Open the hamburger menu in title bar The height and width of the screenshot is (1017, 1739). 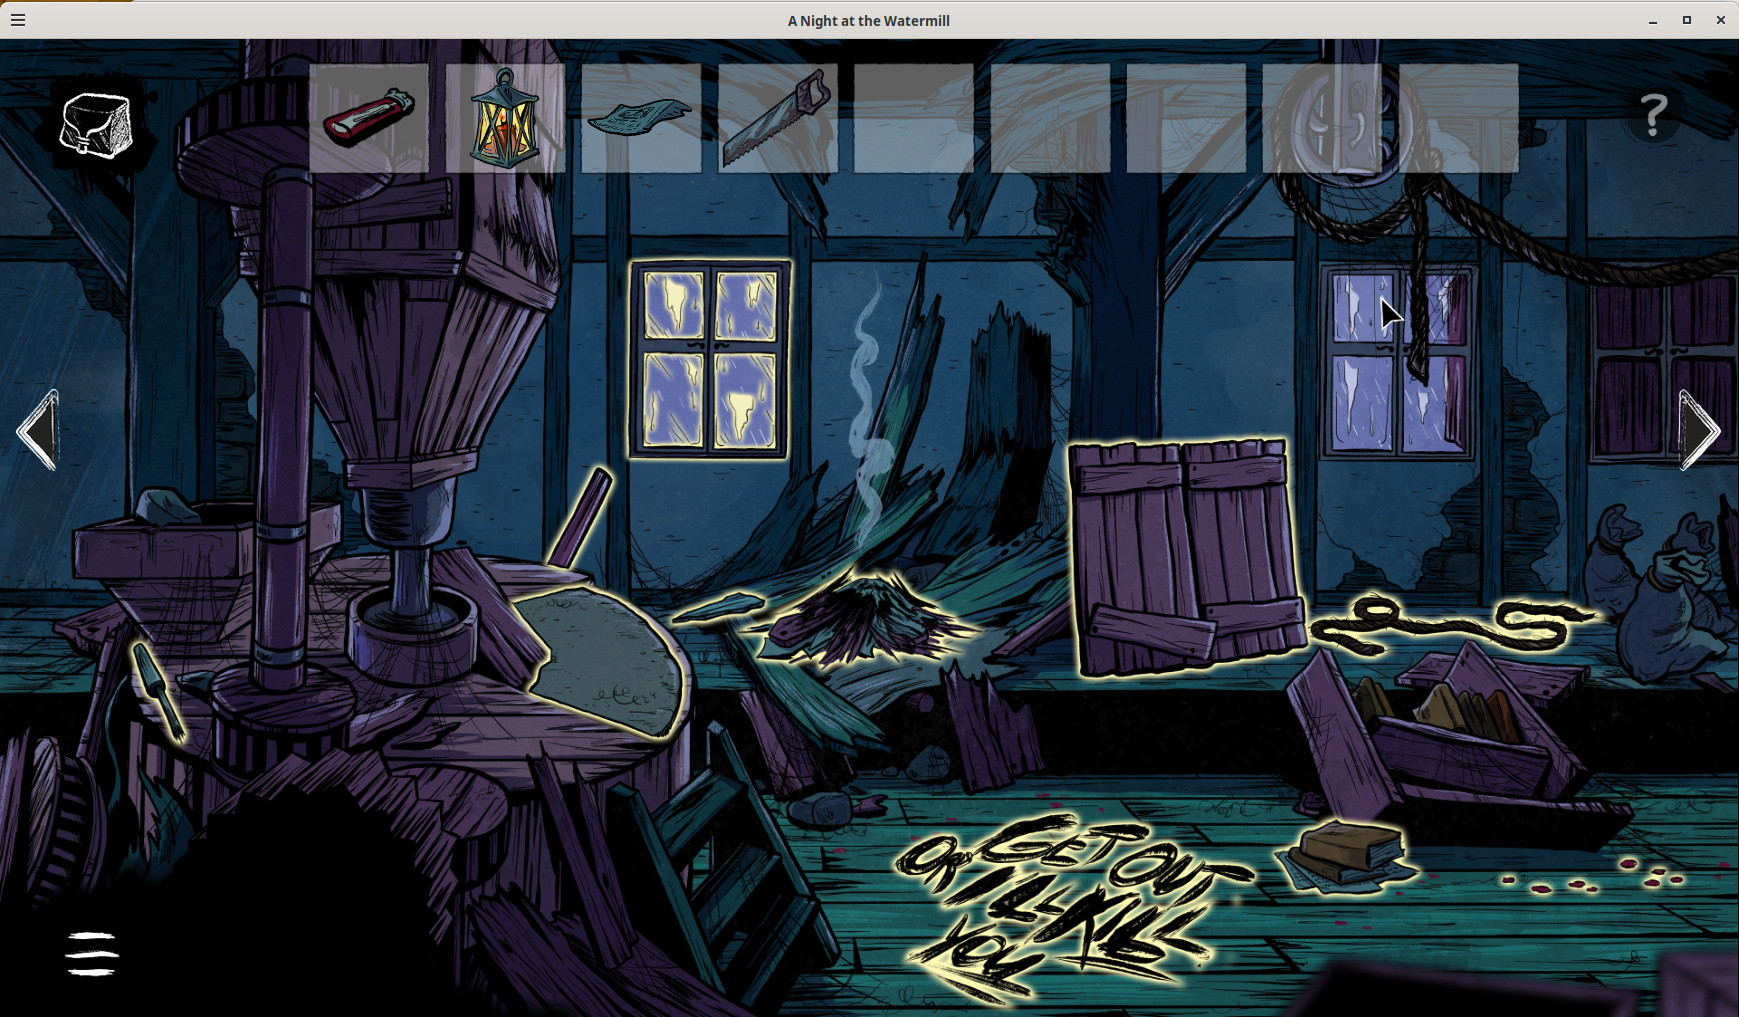18,20
